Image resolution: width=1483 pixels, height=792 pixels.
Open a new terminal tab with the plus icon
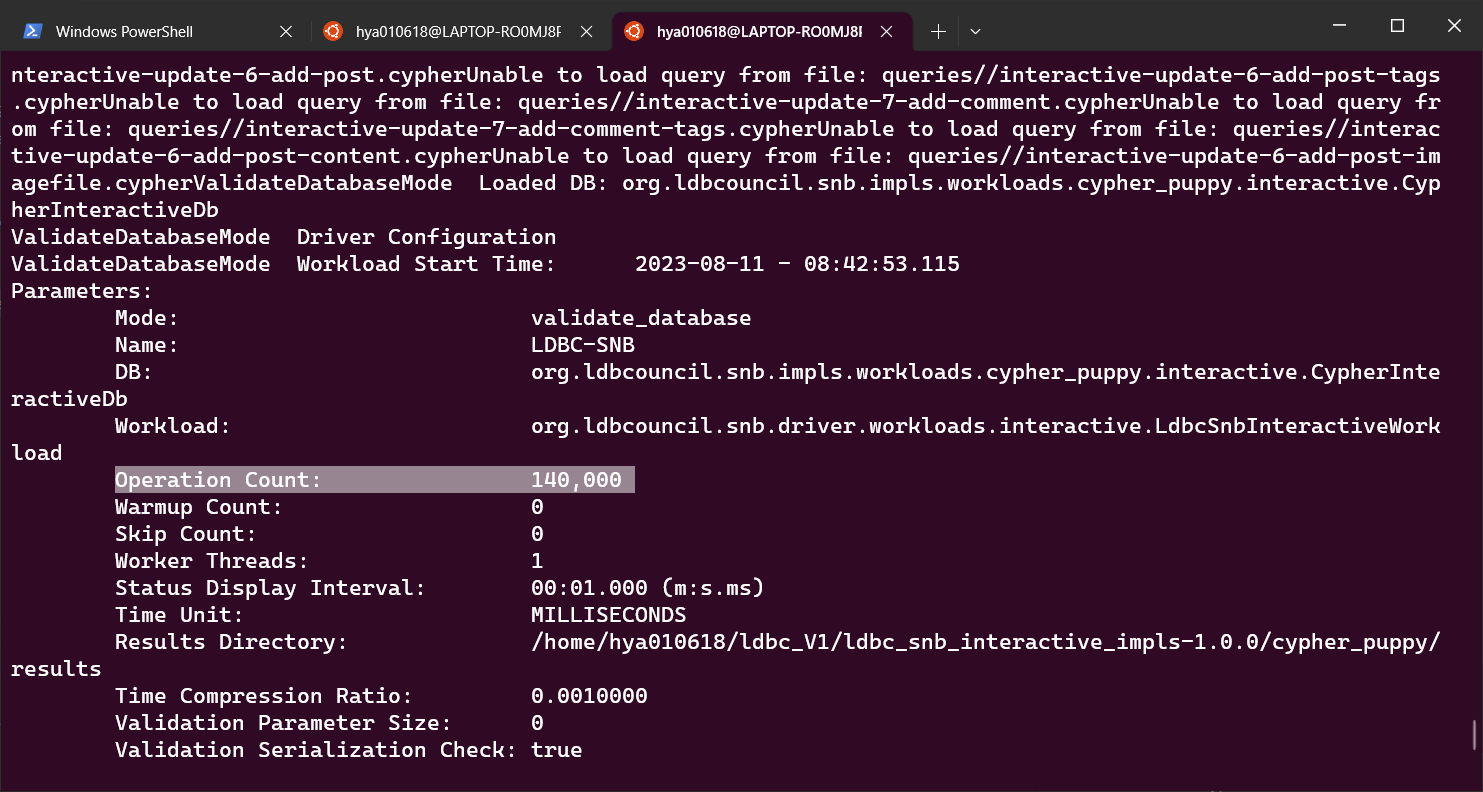click(938, 31)
